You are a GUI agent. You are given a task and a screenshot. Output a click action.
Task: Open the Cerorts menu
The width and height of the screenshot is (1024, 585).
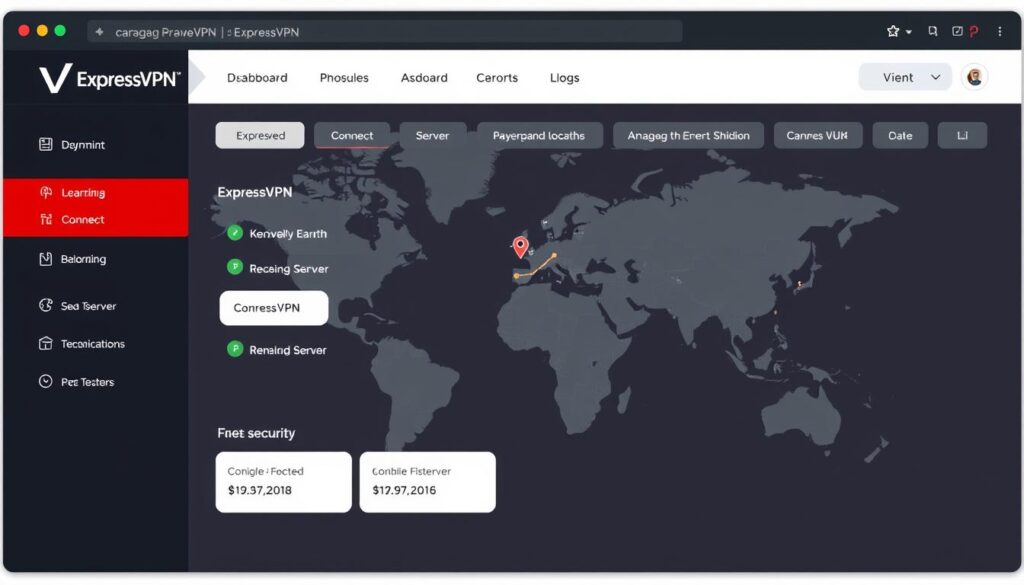click(x=497, y=78)
